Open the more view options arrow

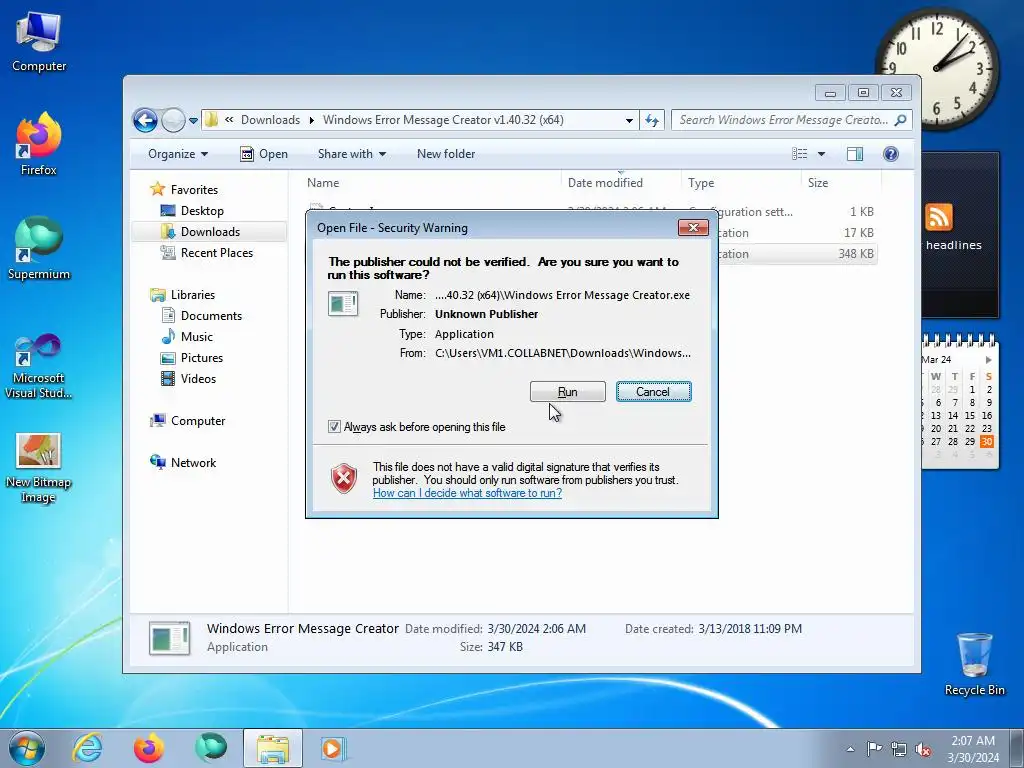tap(822, 154)
